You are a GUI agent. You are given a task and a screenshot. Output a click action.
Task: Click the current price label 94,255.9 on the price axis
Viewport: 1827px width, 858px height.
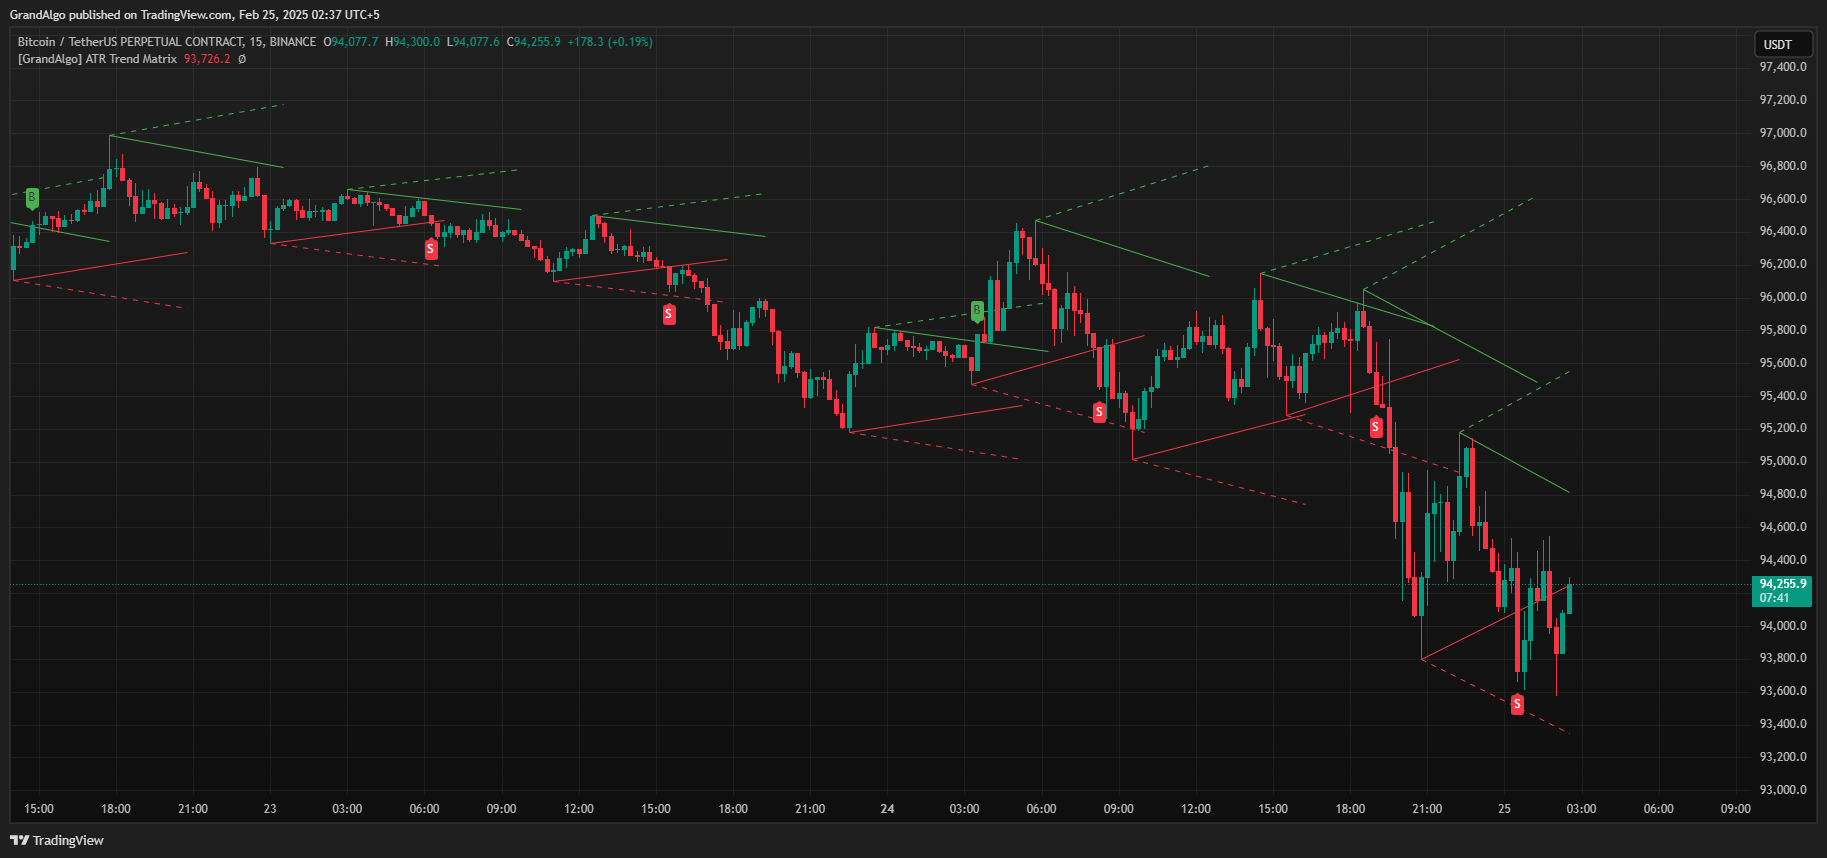[x=1782, y=584]
